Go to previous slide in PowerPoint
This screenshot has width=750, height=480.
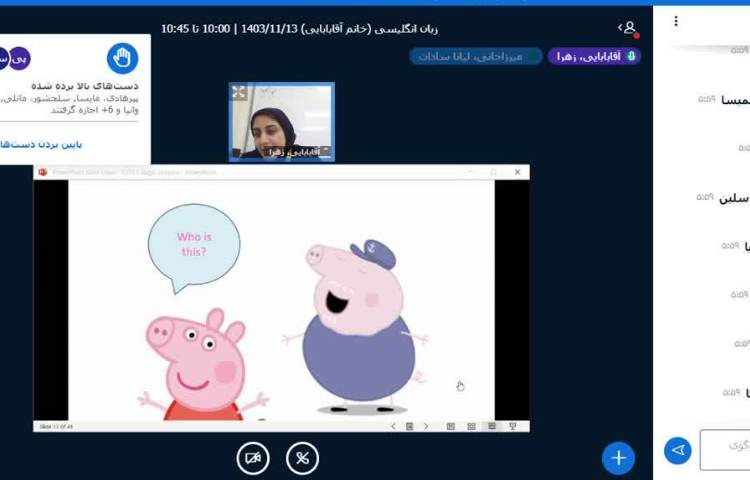393,426
